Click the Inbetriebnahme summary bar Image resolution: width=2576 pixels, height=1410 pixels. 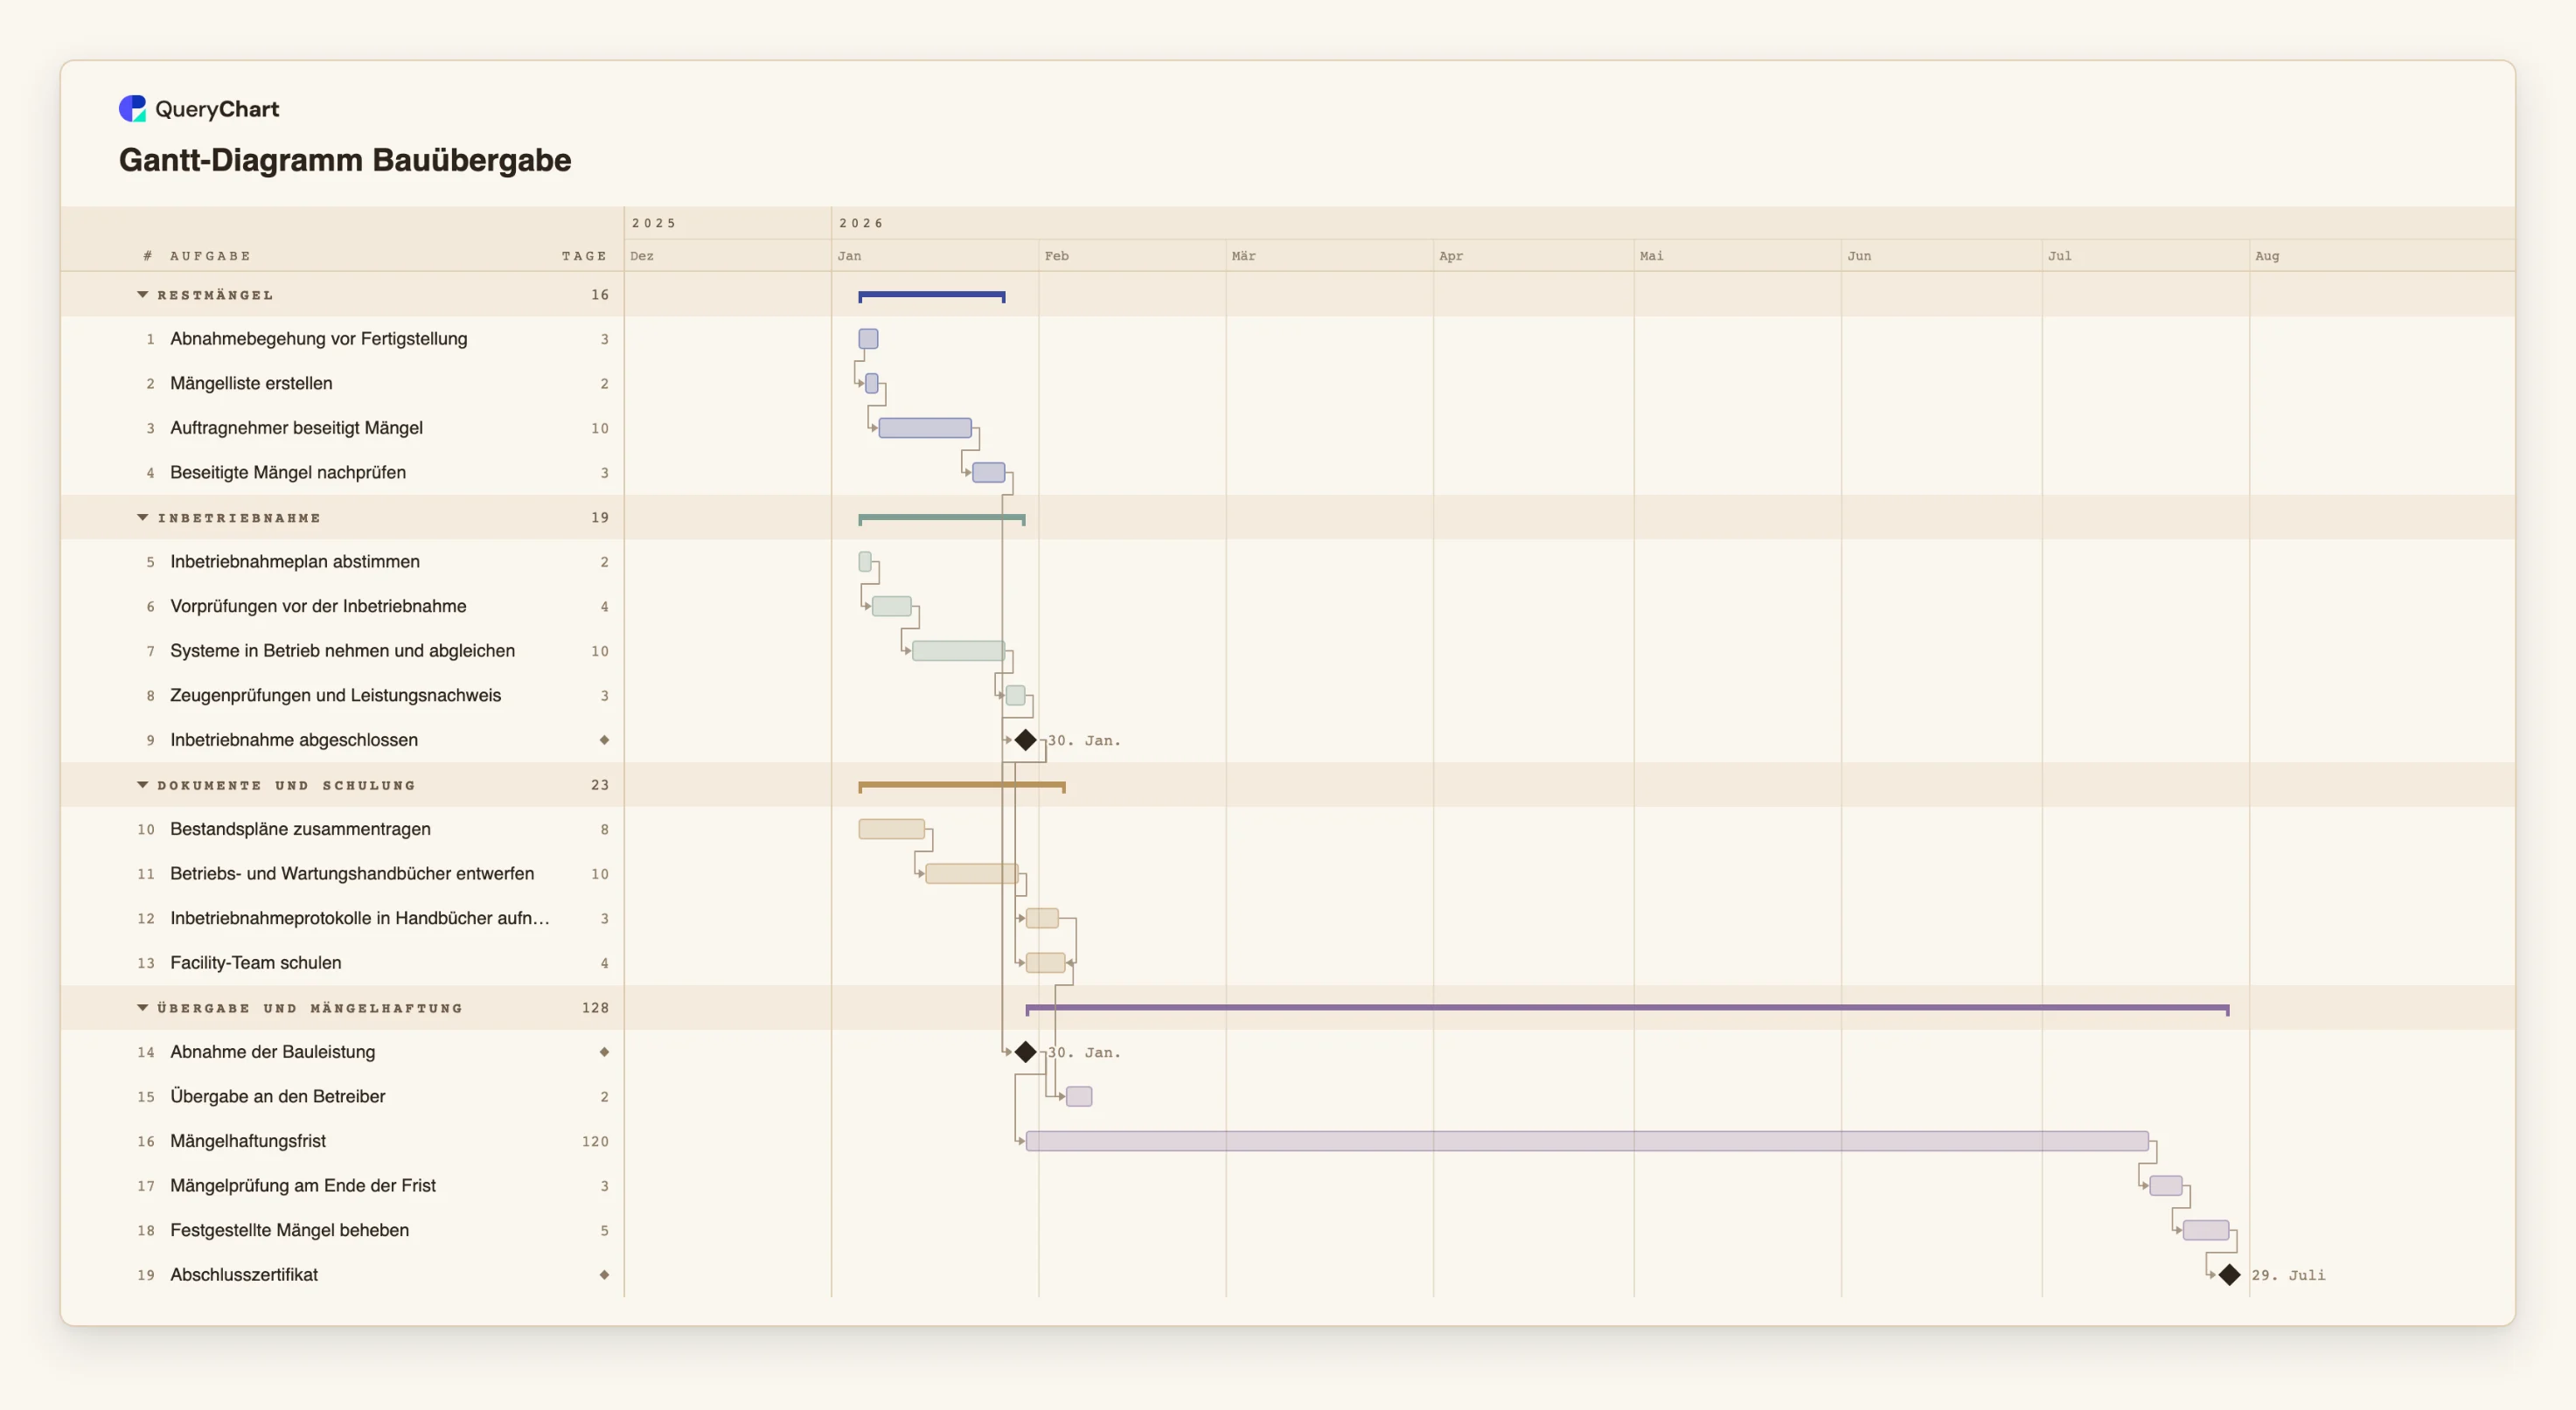942,519
